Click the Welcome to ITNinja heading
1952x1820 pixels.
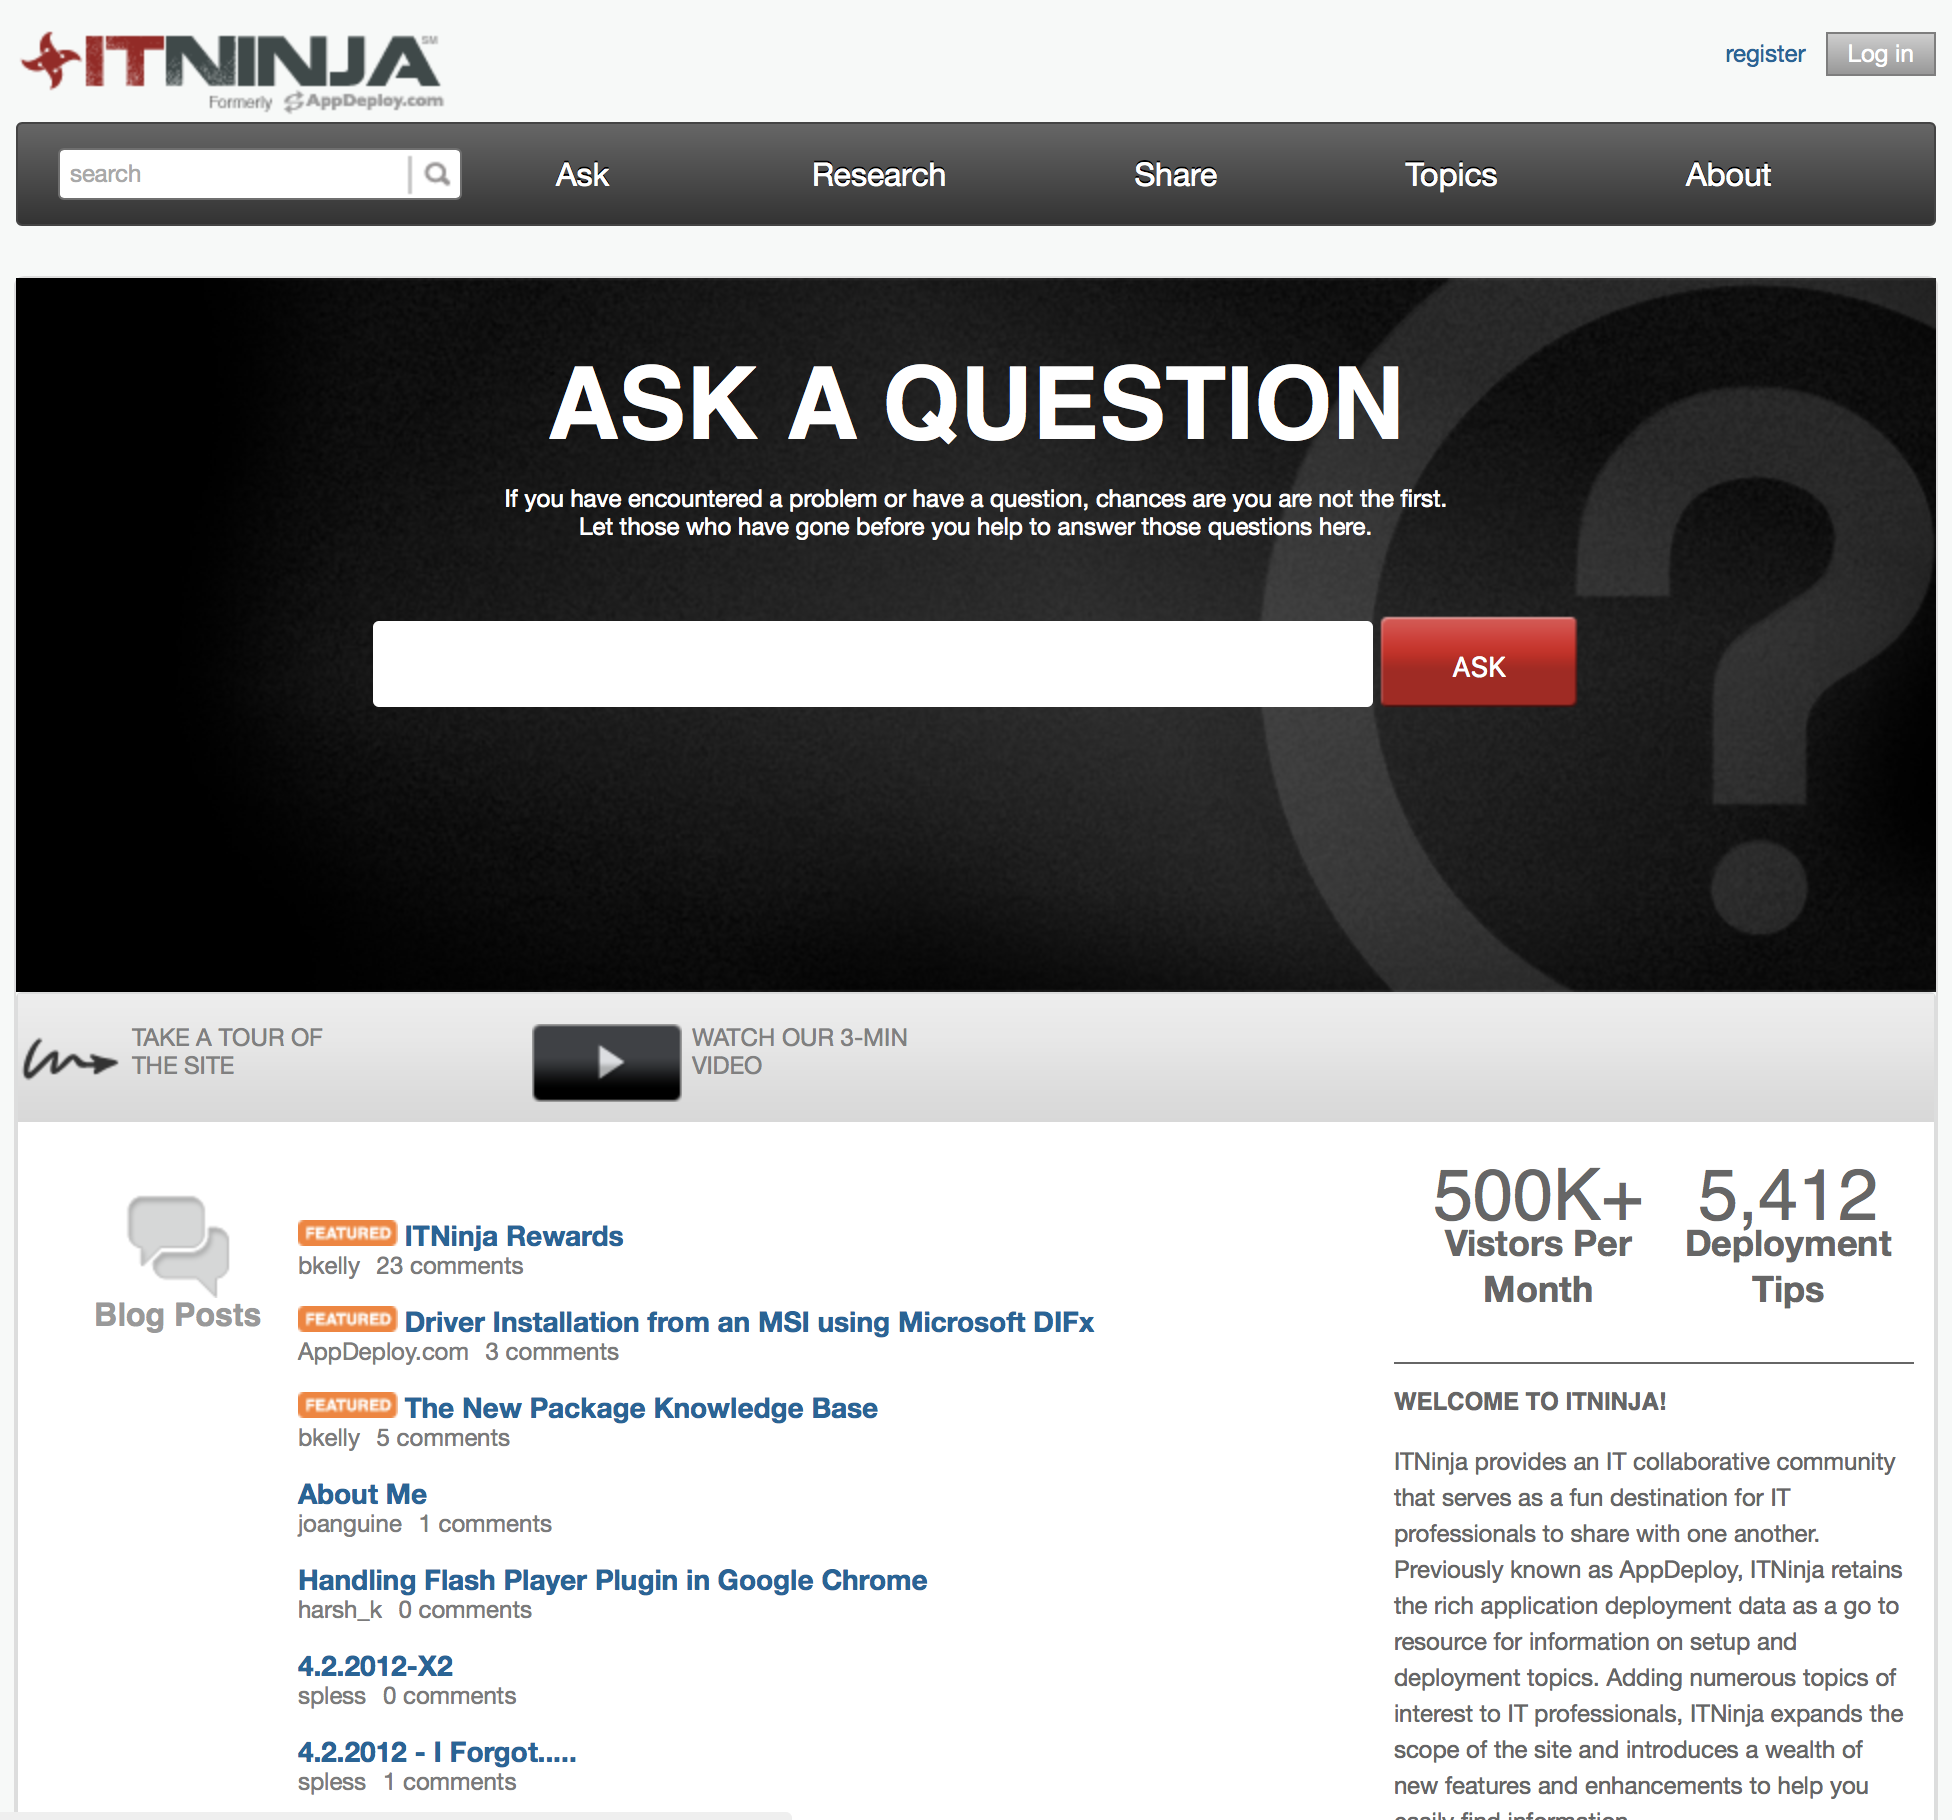tap(1530, 1401)
